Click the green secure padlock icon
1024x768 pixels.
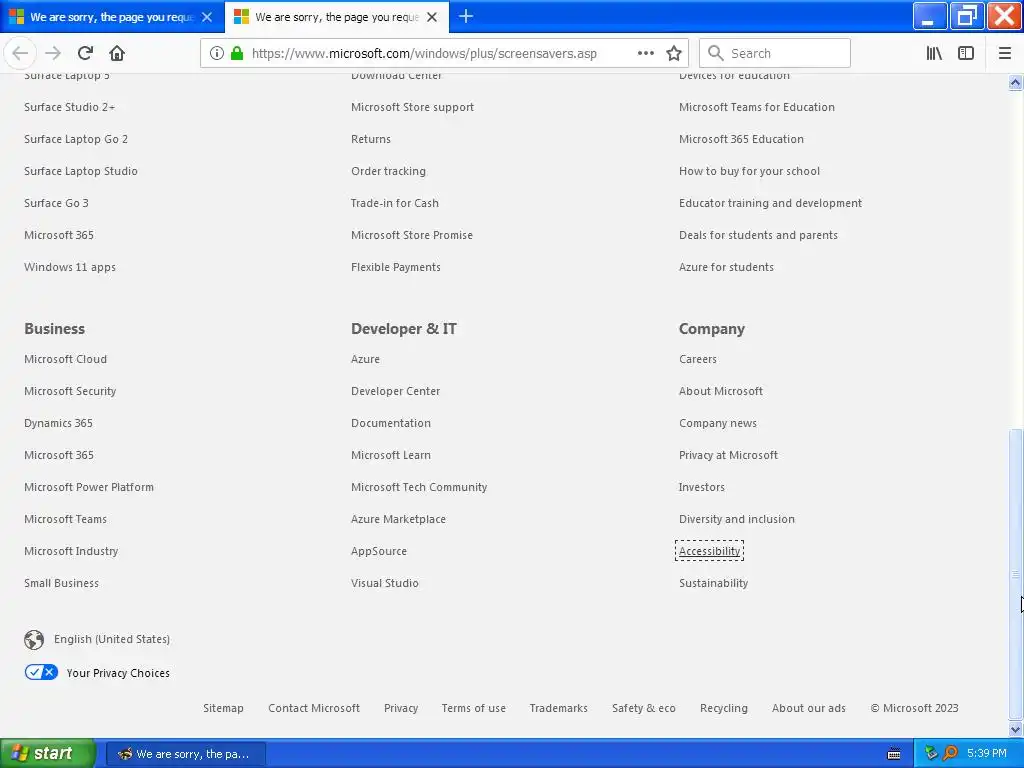pyautogui.click(x=237, y=54)
